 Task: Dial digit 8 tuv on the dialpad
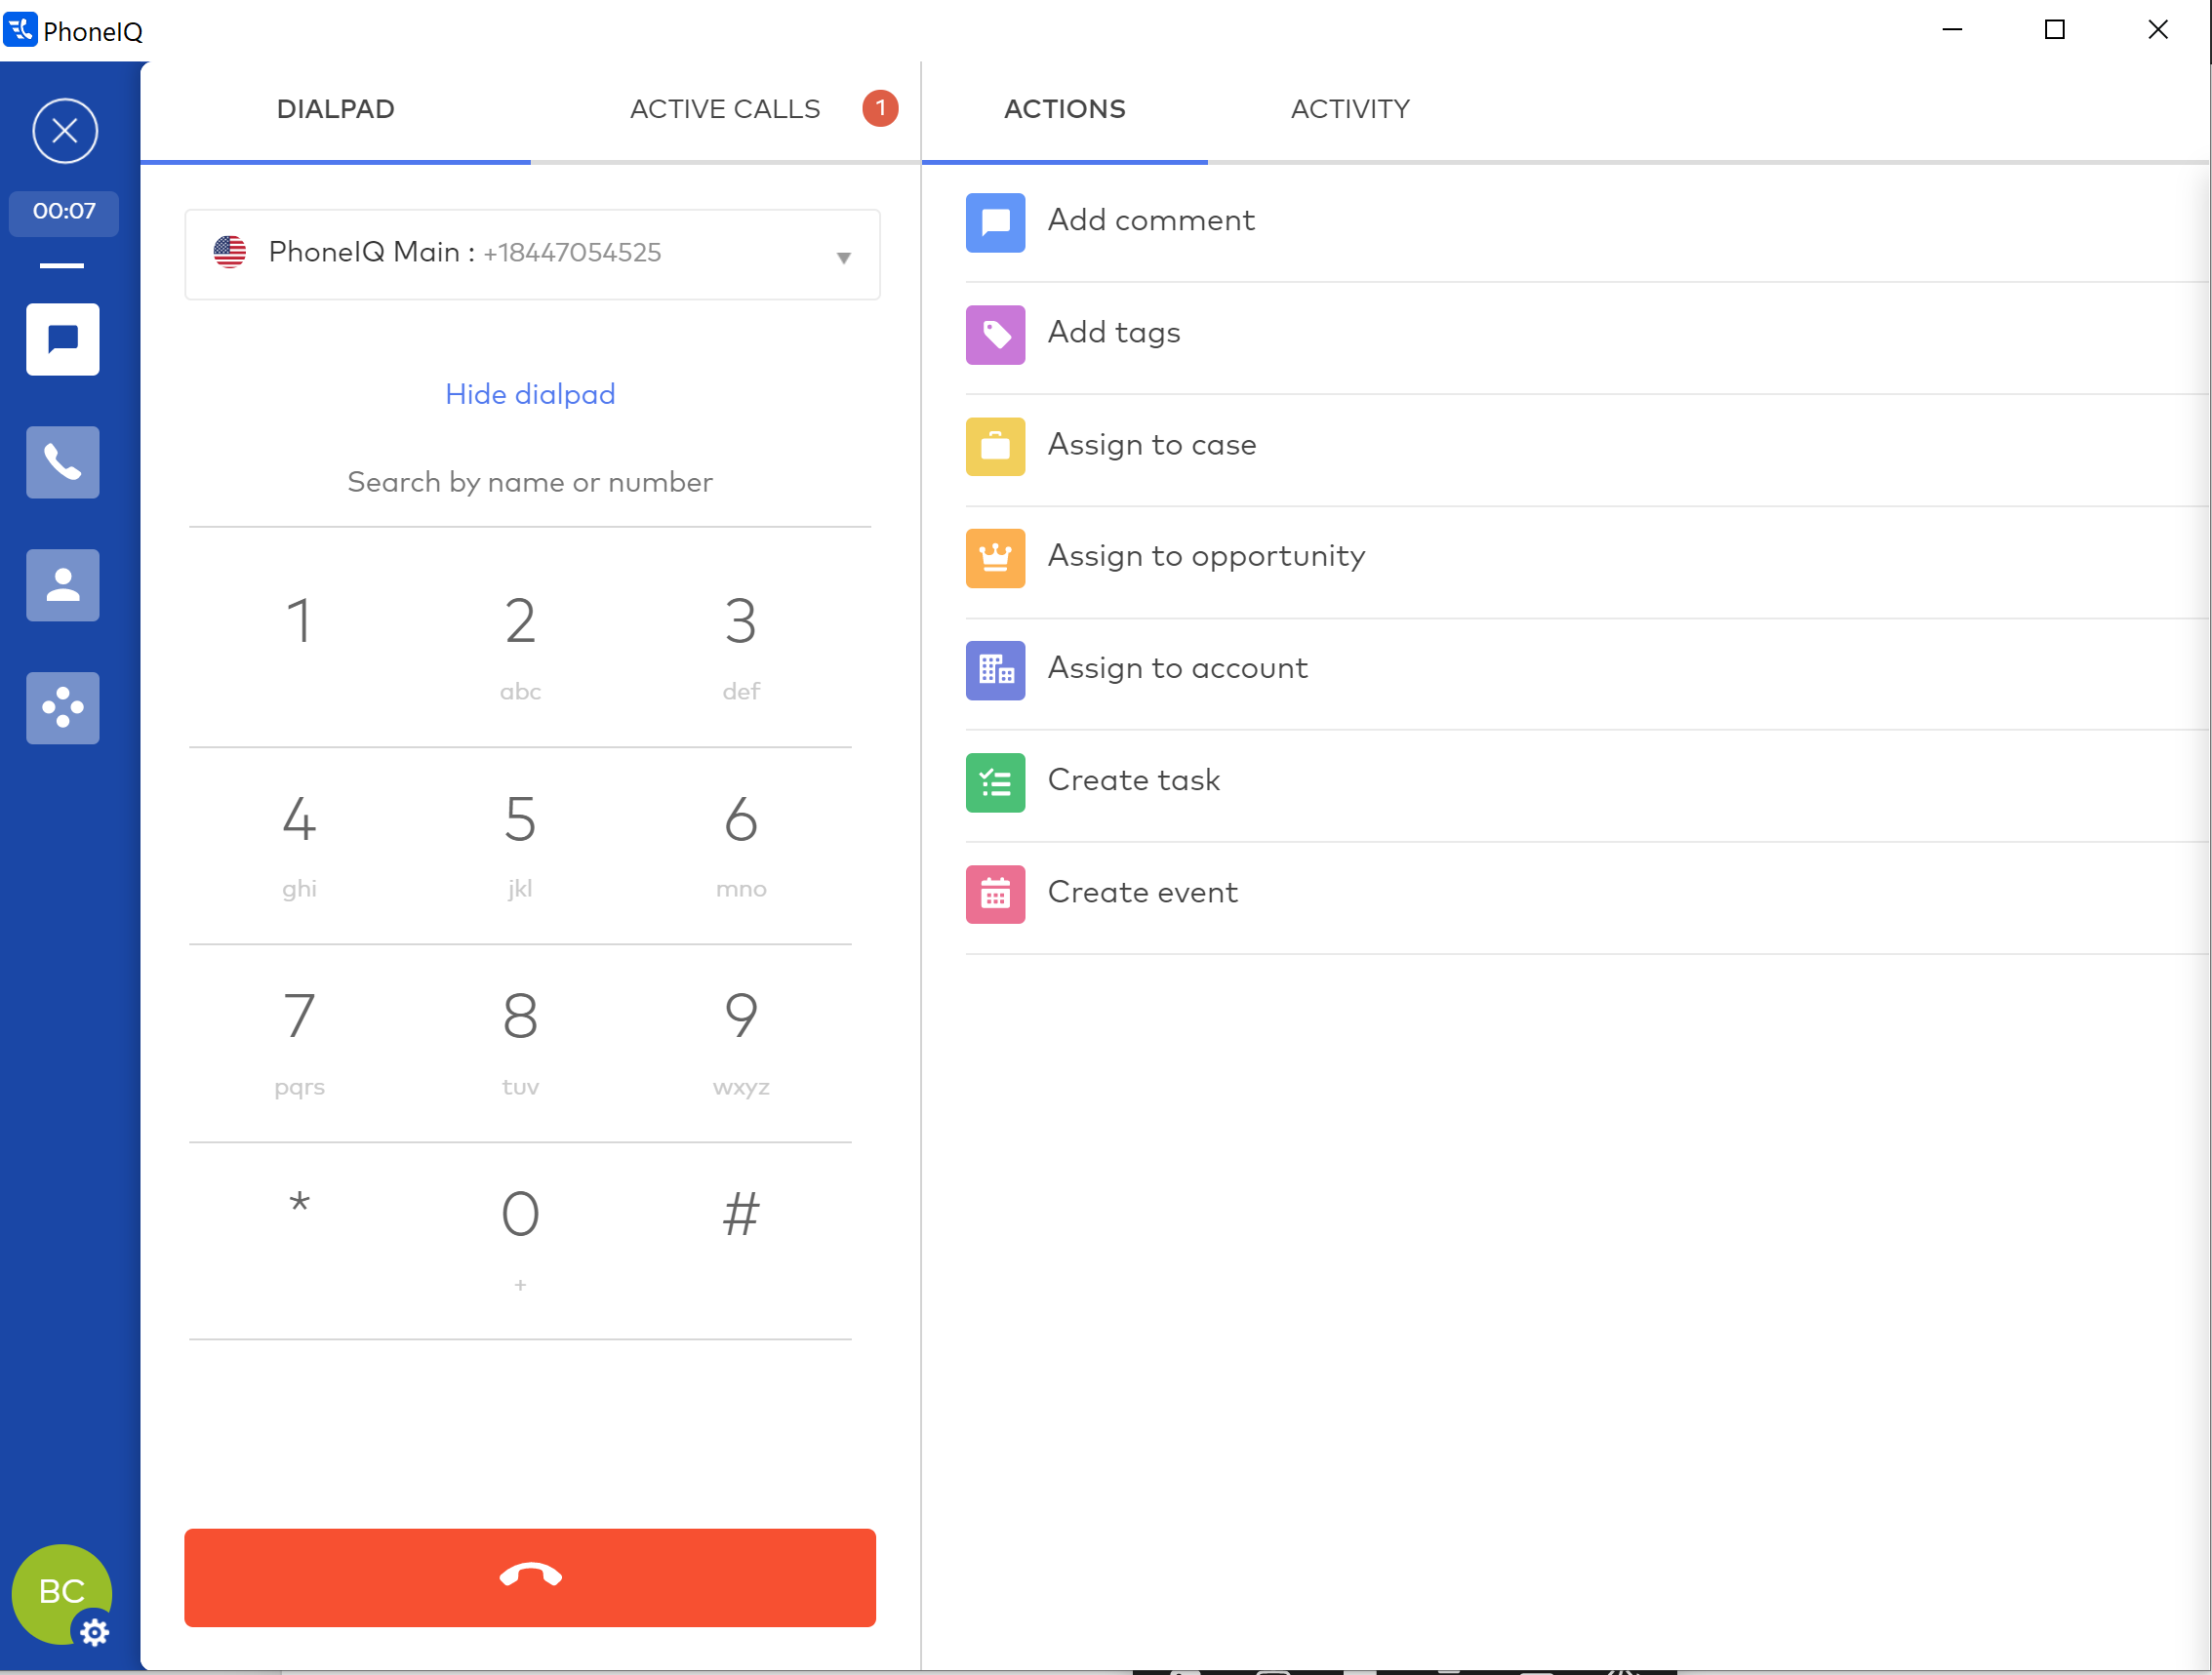pyautogui.click(x=520, y=1043)
